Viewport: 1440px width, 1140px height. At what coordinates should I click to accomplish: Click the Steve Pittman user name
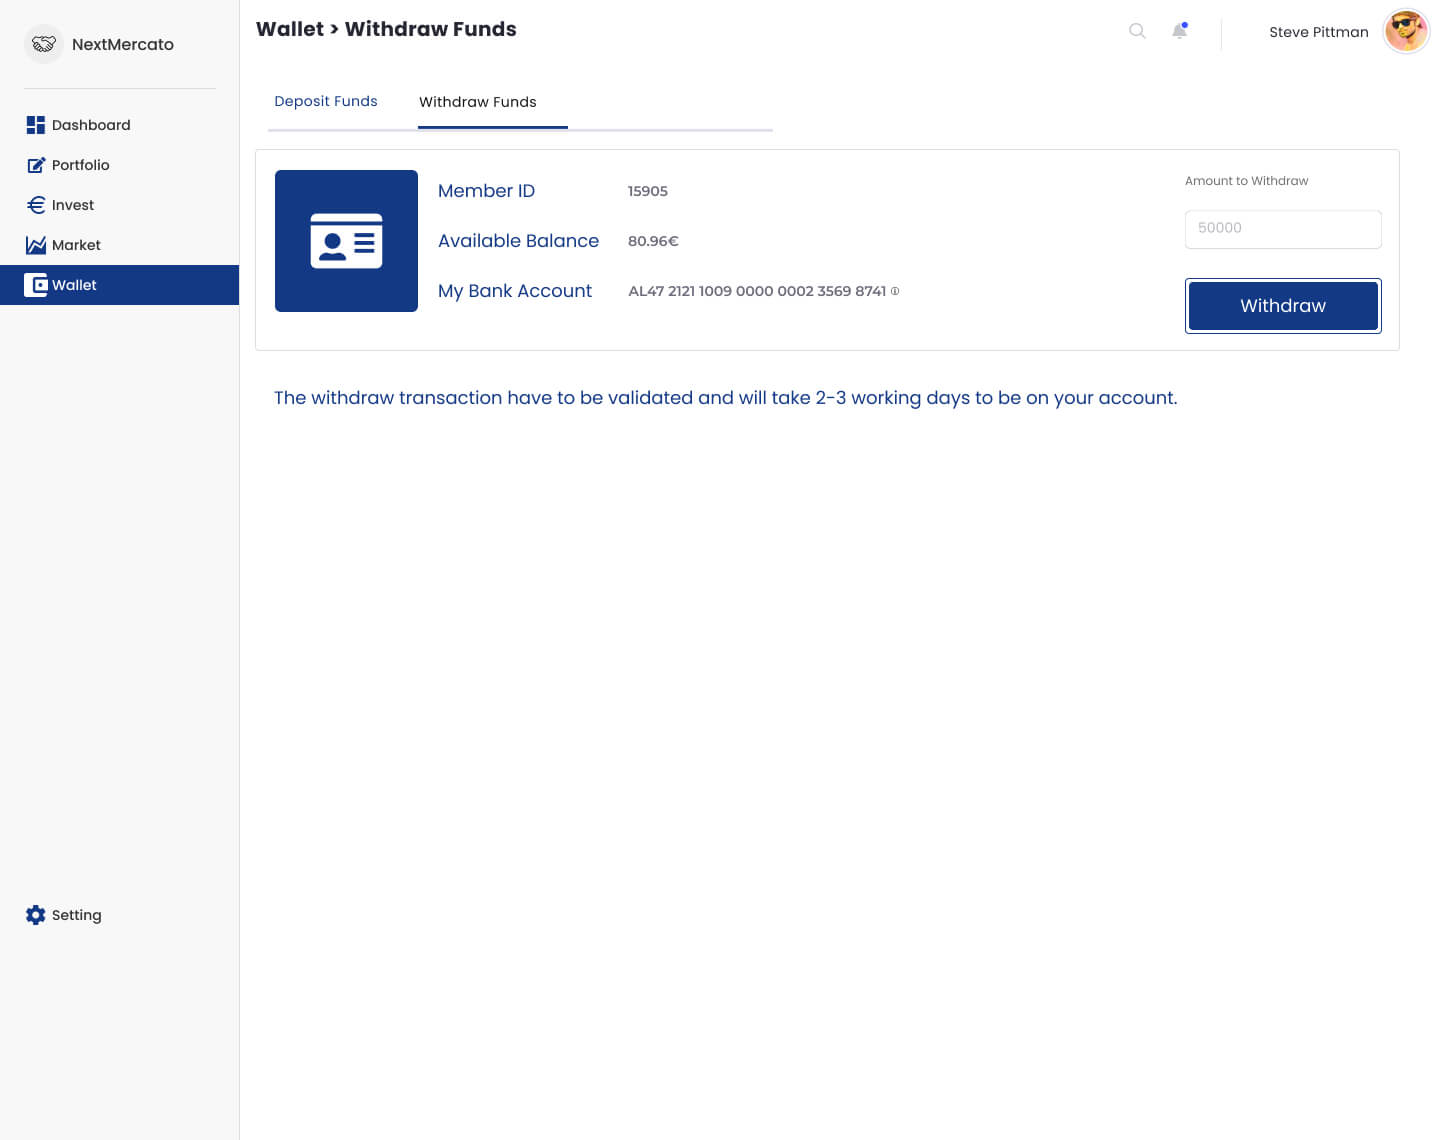click(1319, 32)
